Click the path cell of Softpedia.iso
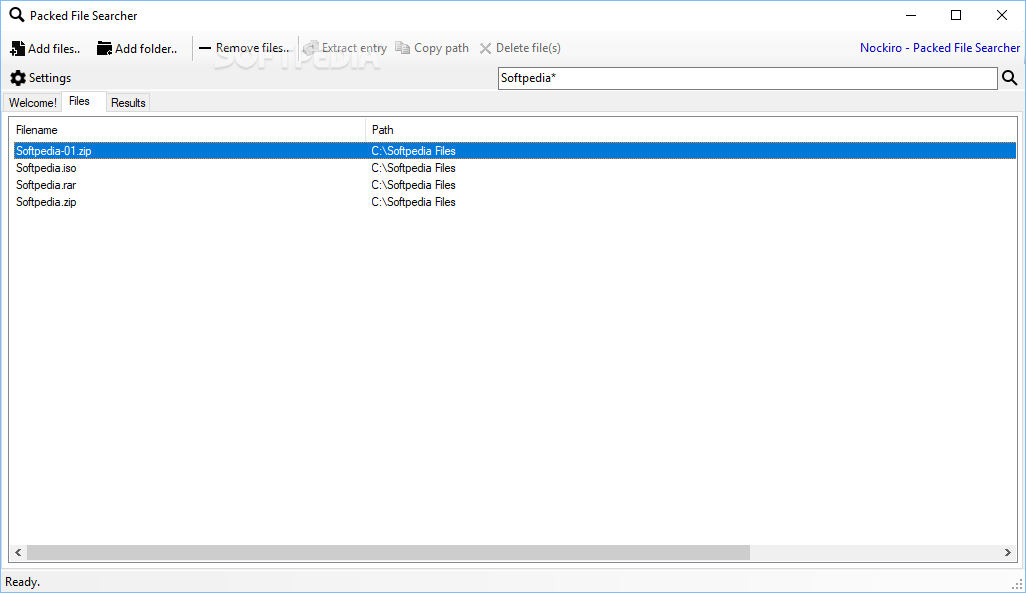 coord(414,168)
